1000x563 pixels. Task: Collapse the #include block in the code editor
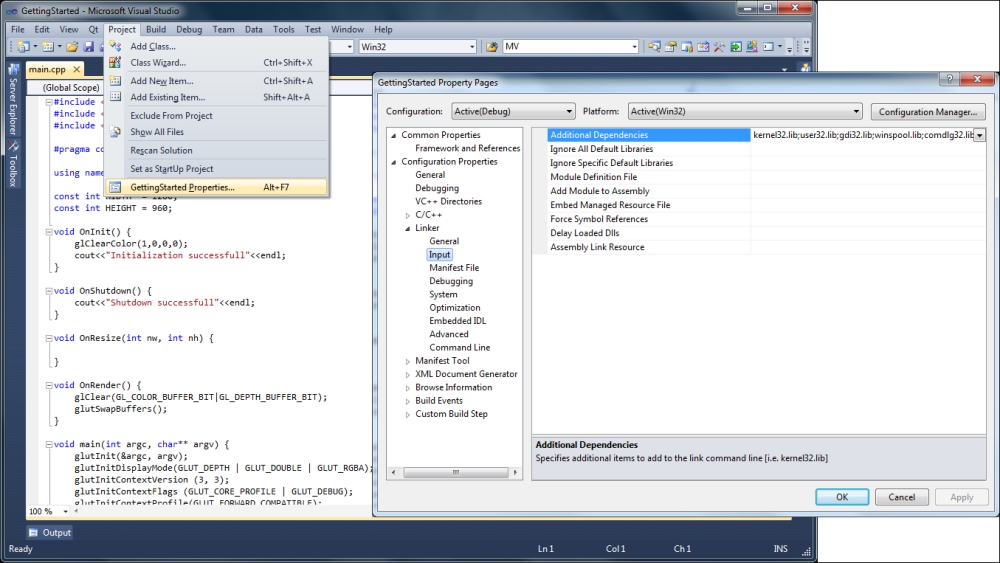[x=48, y=102]
